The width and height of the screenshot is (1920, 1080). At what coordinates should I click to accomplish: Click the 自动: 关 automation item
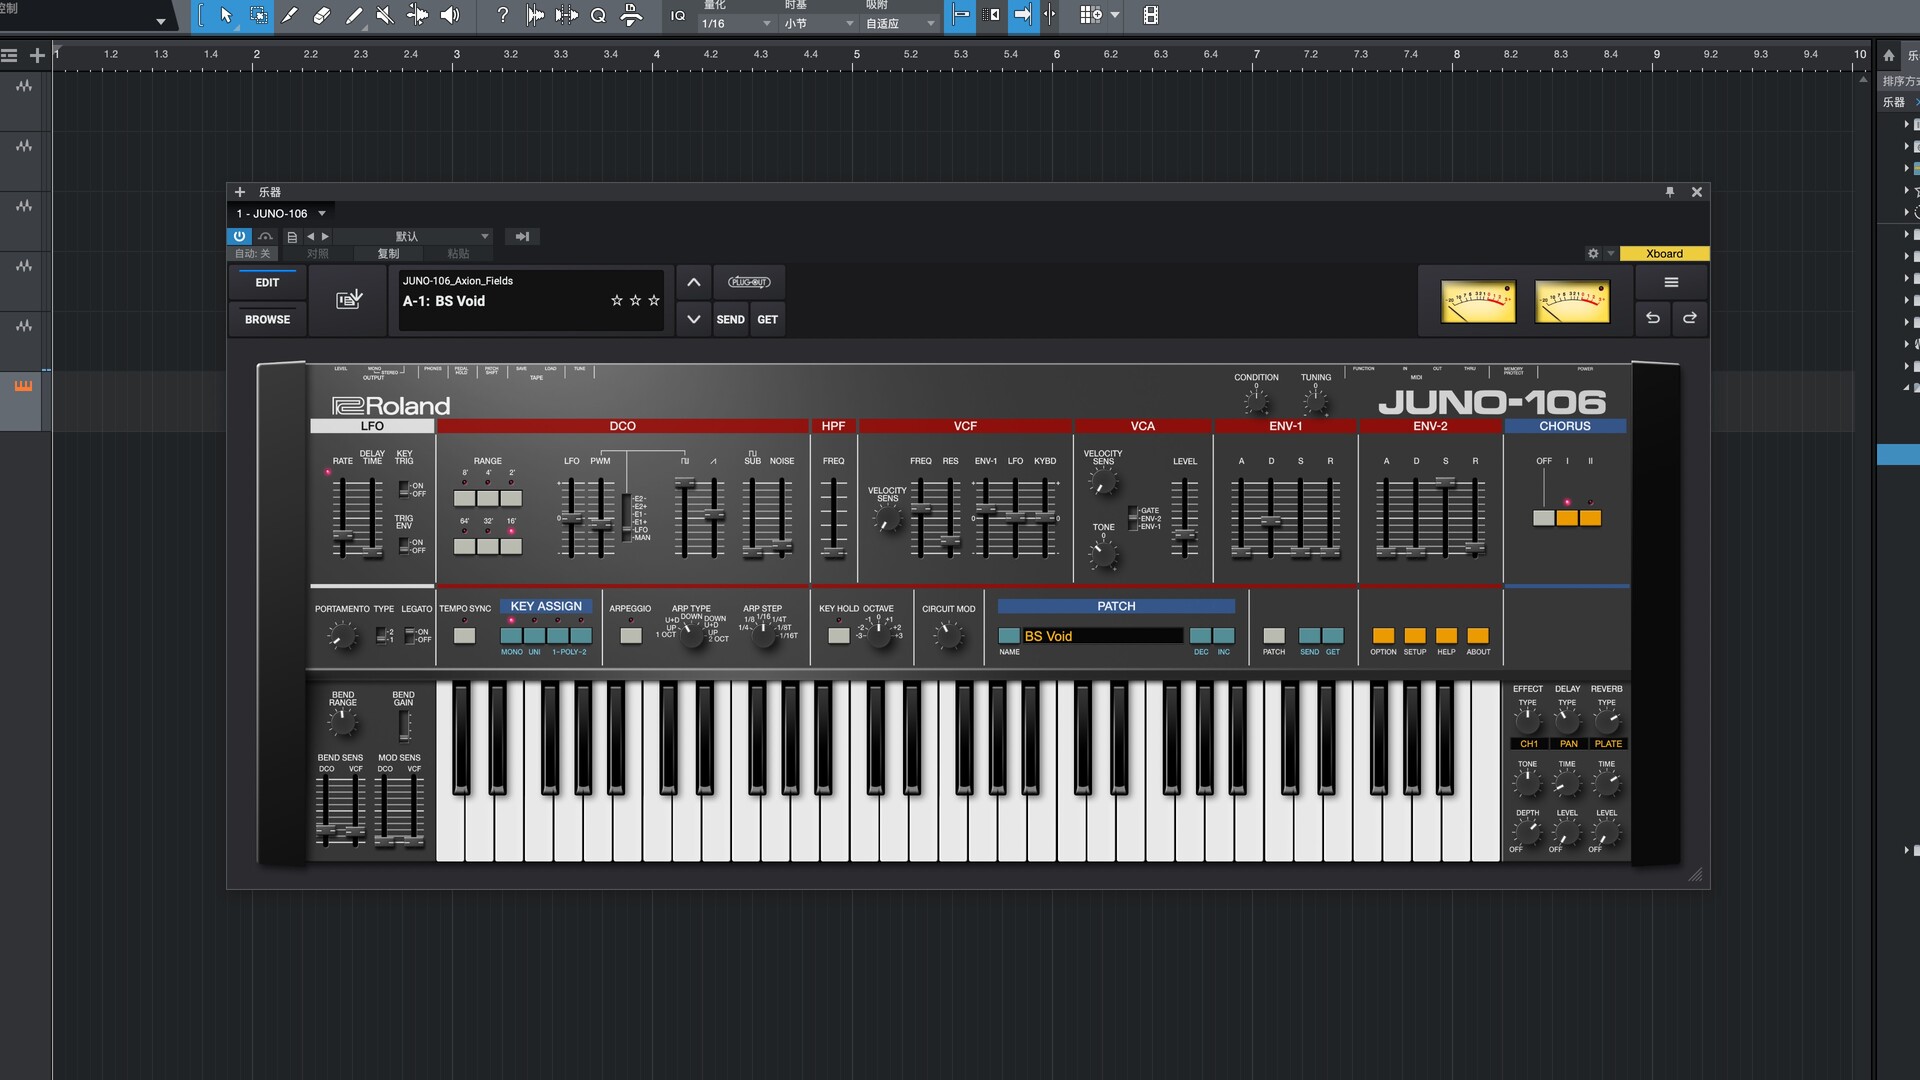[252, 254]
